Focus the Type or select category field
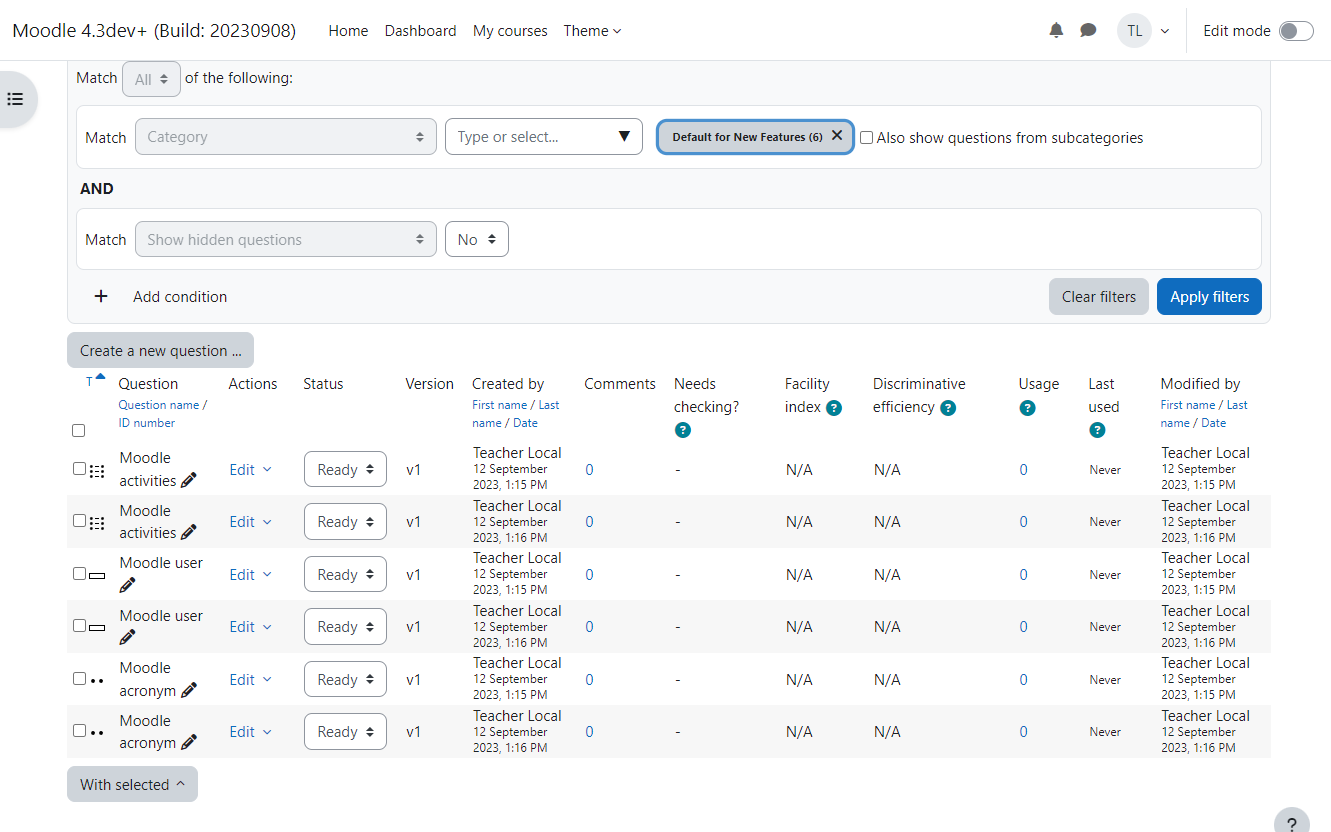 pyautogui.click(x=543, y=137)
